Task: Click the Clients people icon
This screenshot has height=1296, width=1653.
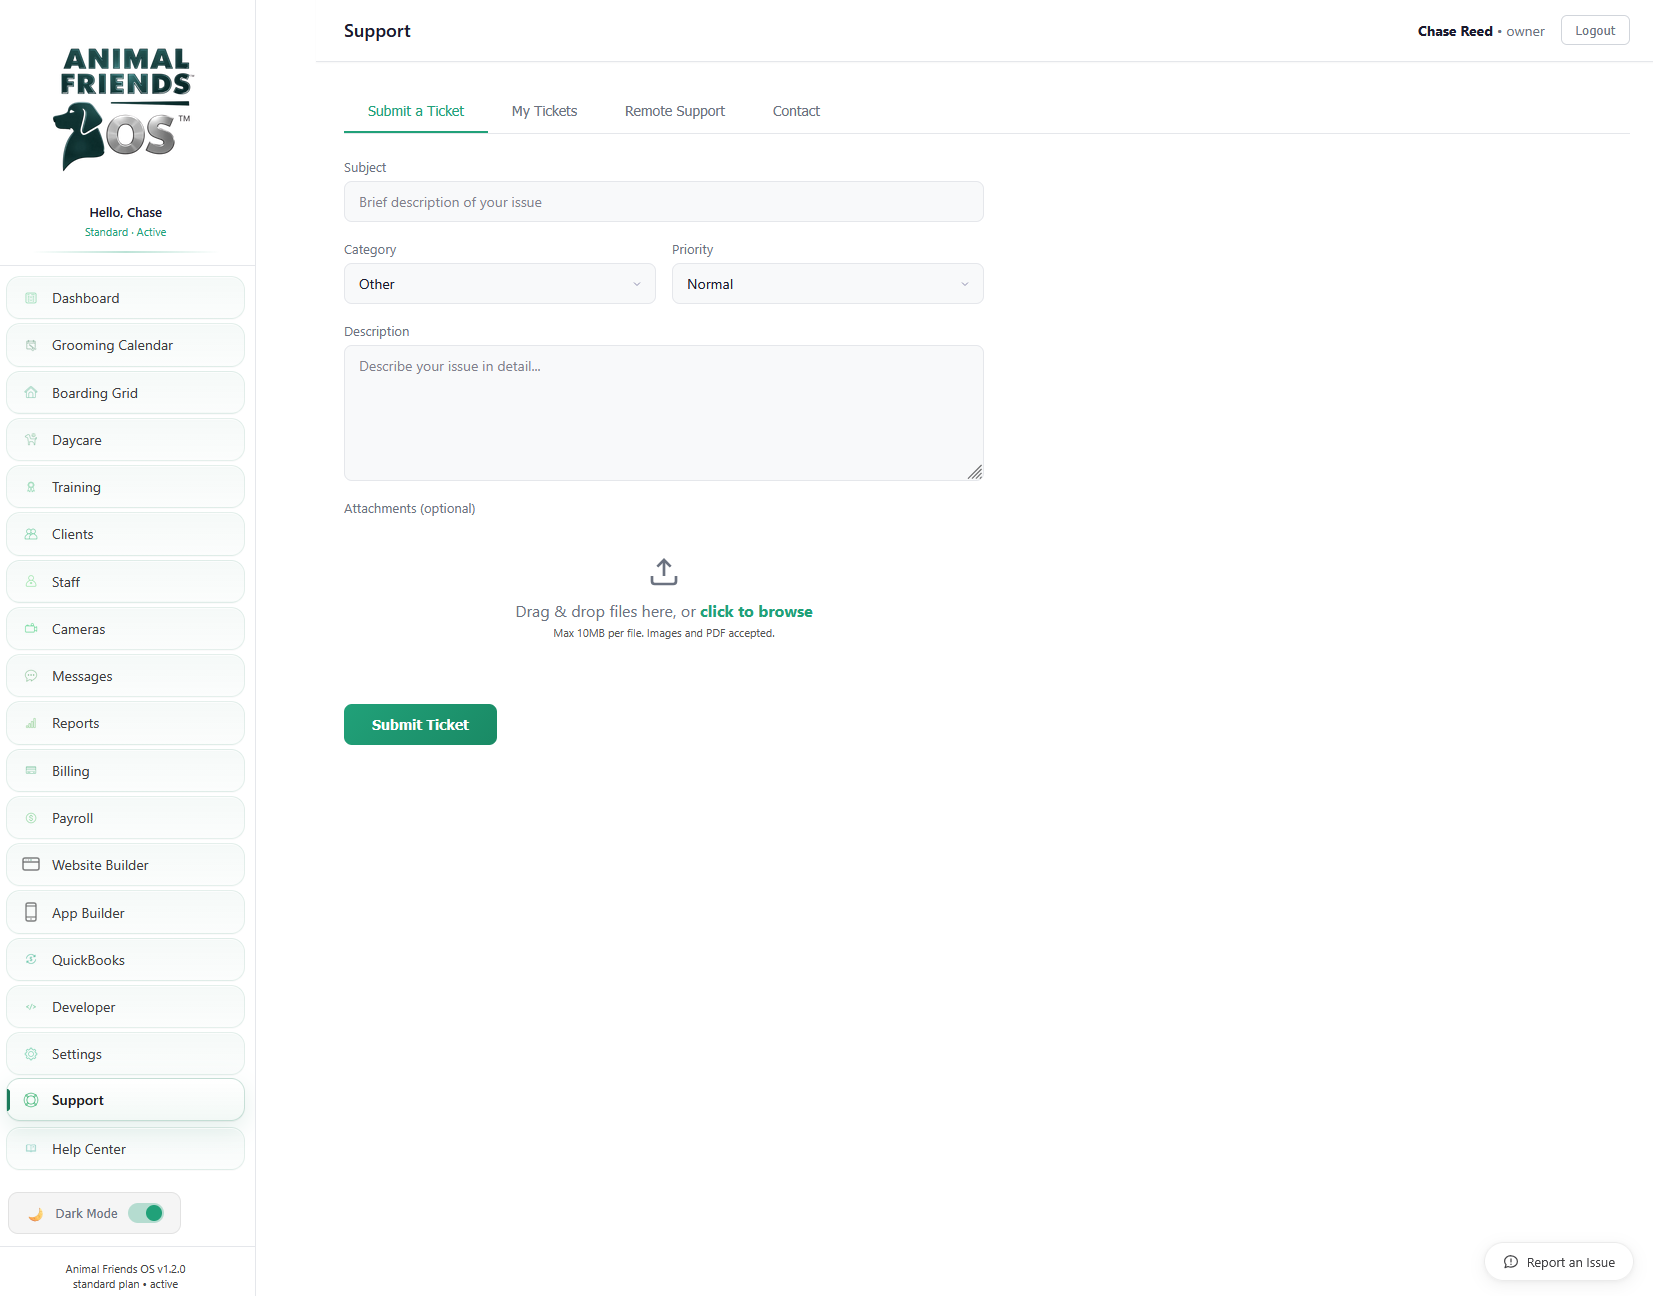Action: click(31, 534)
